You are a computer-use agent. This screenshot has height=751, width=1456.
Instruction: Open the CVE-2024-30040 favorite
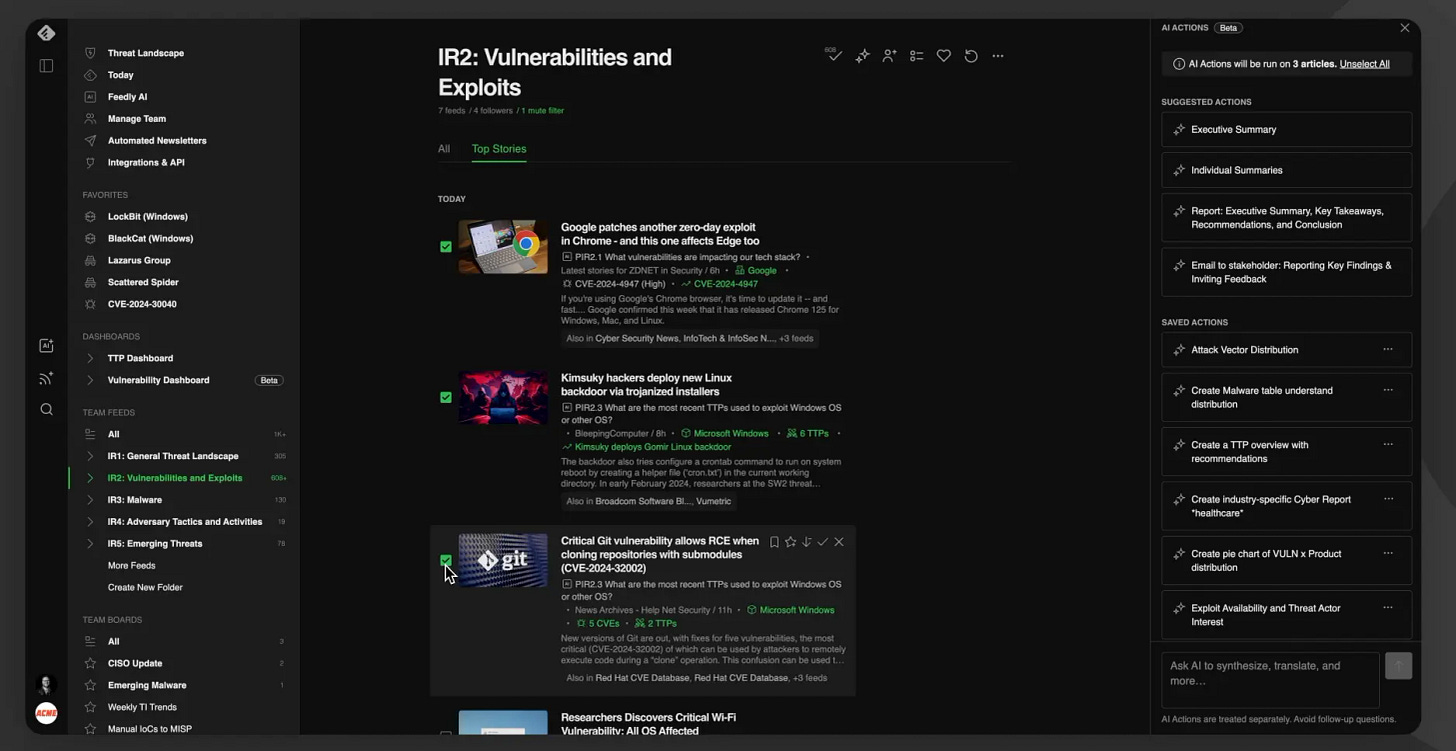click(x=142, y=304)
